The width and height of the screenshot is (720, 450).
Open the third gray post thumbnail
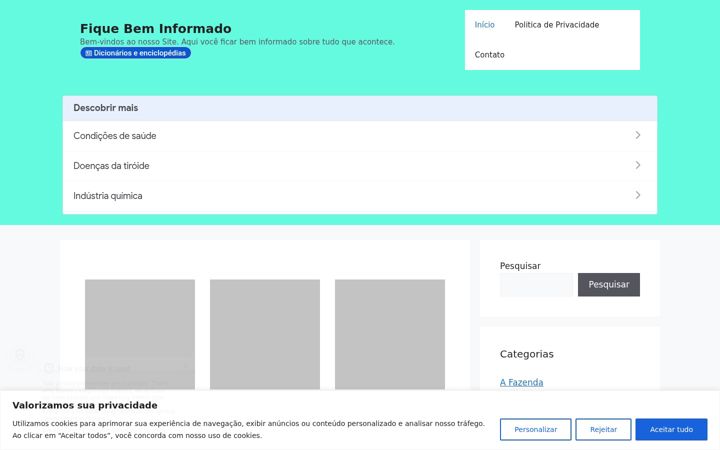click(x=390, y=334)
